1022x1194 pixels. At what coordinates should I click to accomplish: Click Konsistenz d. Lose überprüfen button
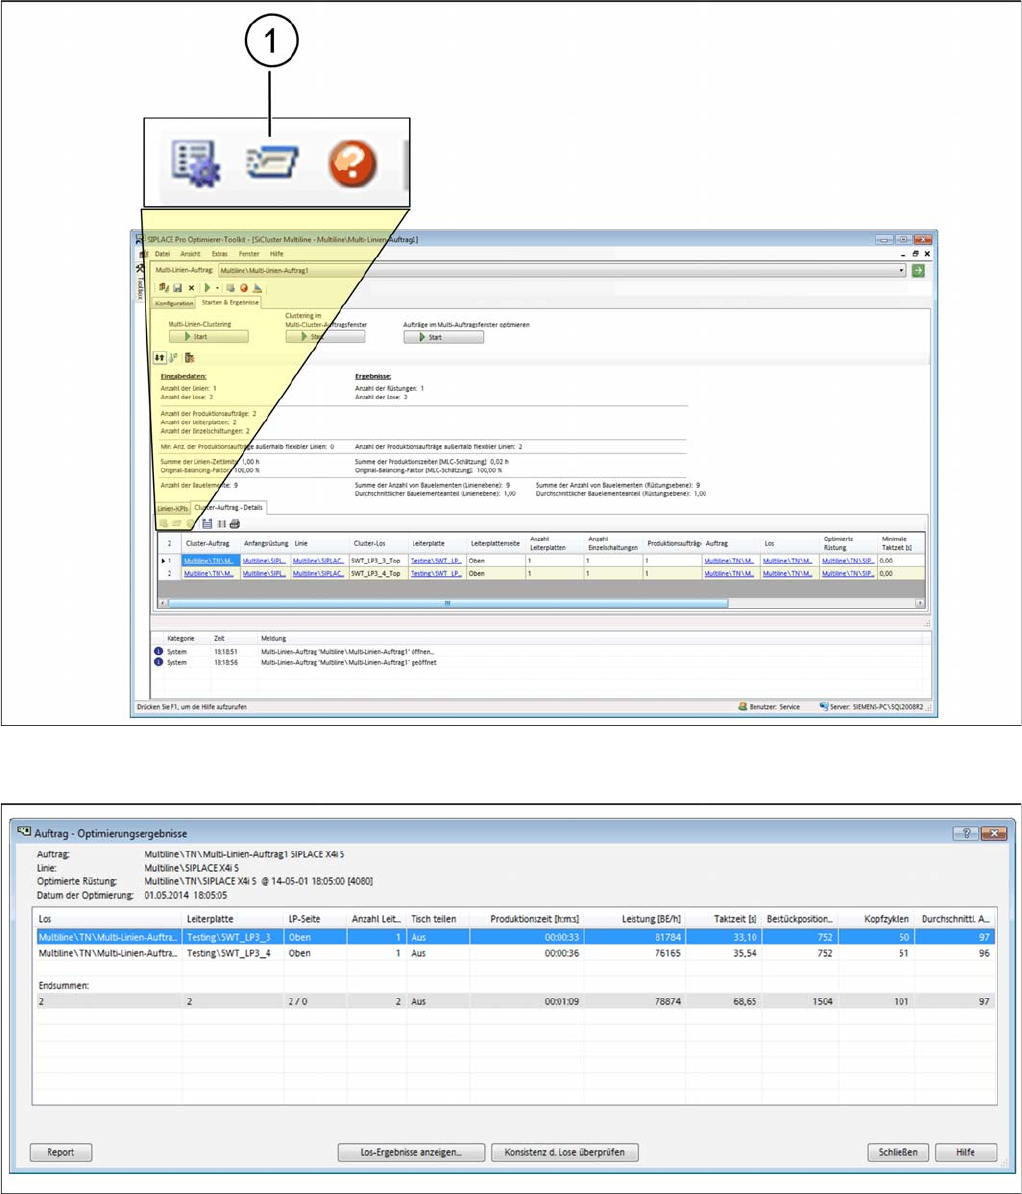pyautogui.click(x=564, y=1152)
